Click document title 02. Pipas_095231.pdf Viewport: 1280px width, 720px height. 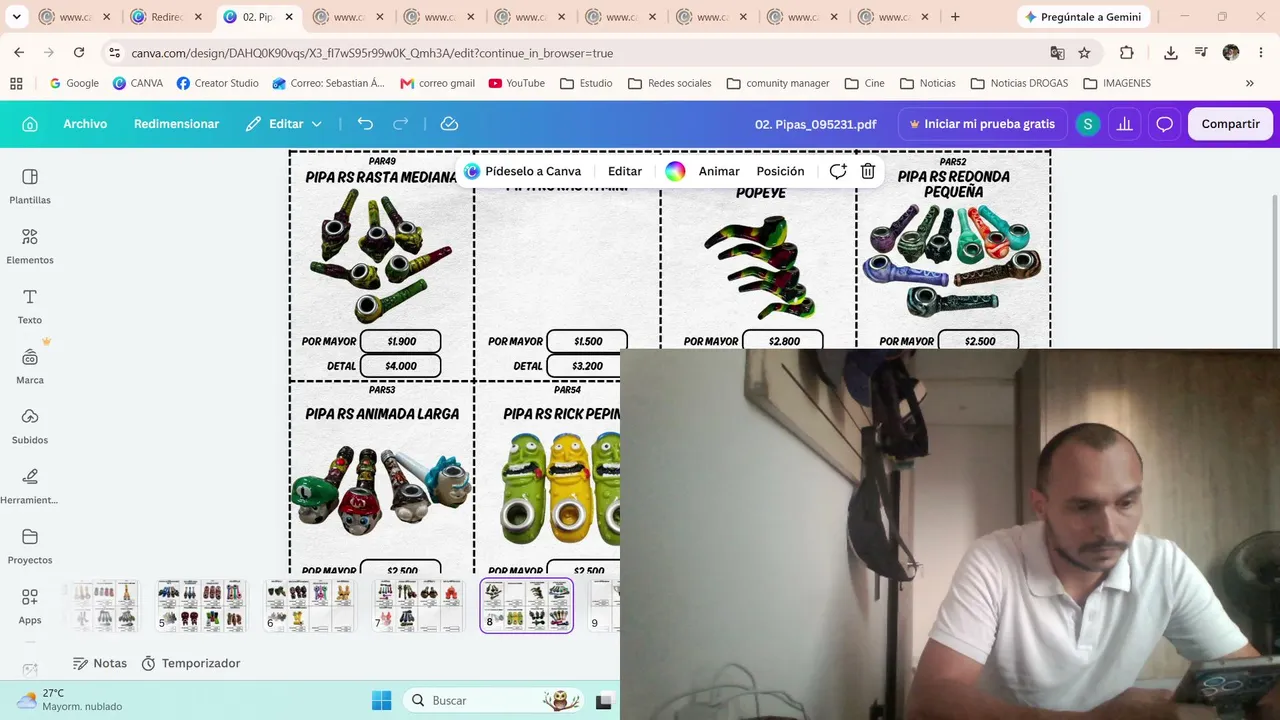point(815,124)
